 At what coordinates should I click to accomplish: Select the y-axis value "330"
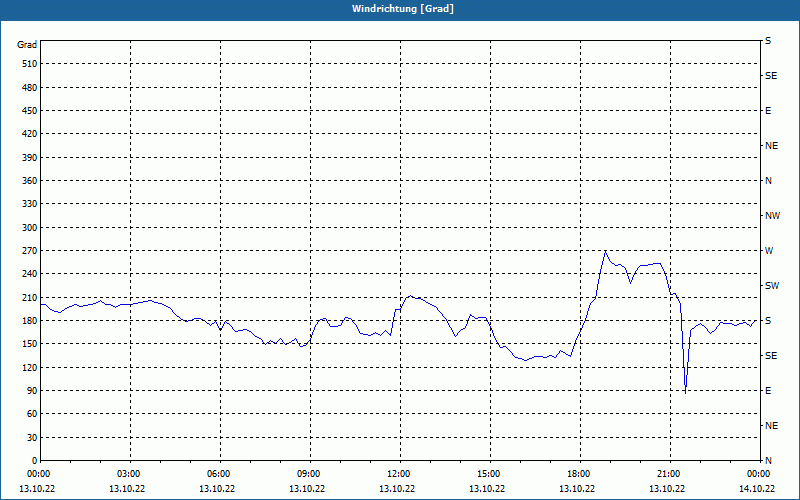point(30,204)
